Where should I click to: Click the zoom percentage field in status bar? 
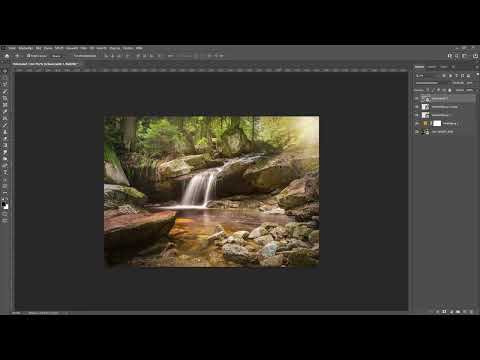click(x=17, y=313)
